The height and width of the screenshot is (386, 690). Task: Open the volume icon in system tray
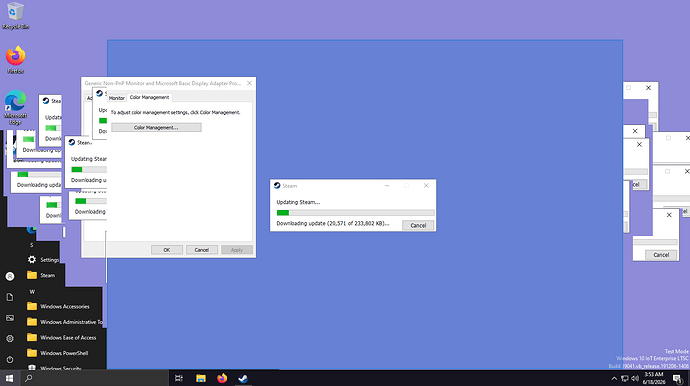click(x=635, y=379)
